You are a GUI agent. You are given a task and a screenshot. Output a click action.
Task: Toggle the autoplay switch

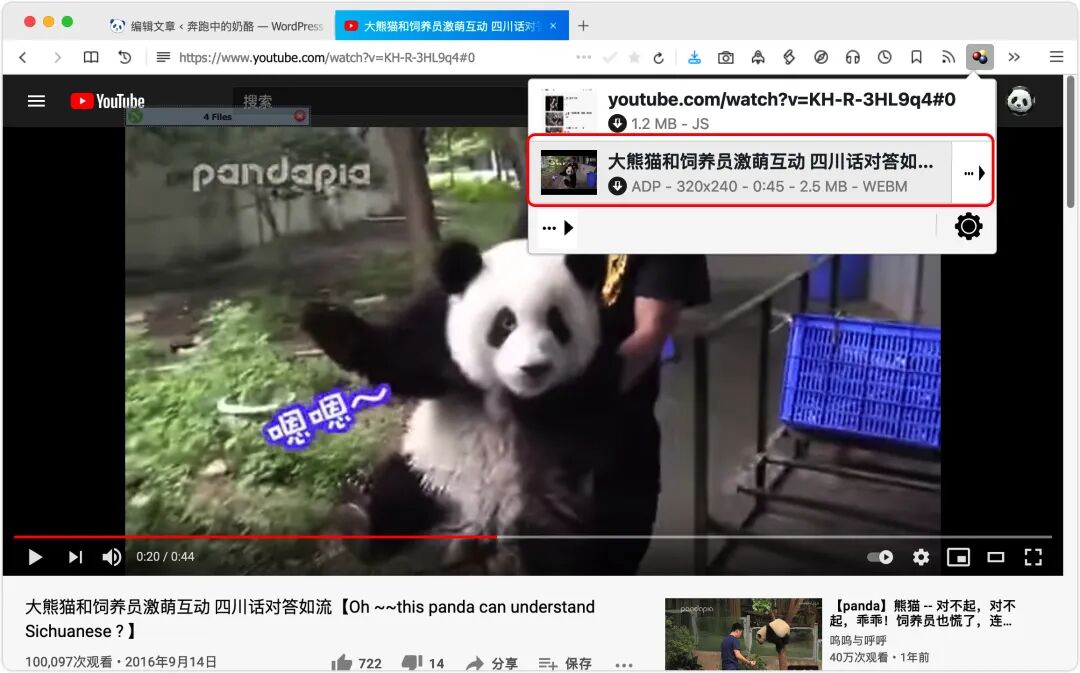[x=880, y=557]
